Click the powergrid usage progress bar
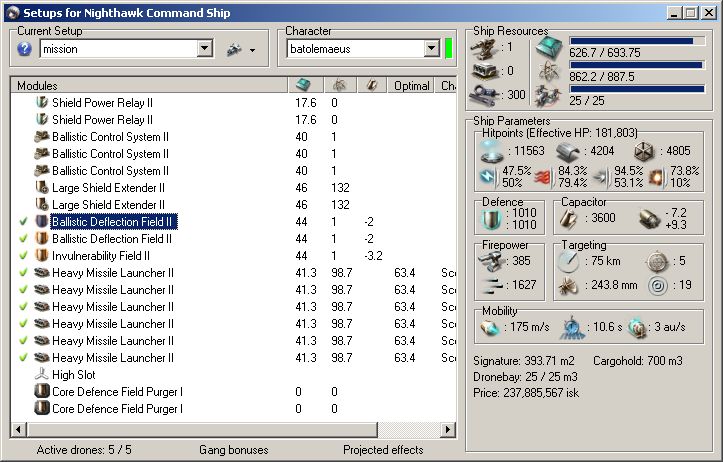The image size is (723, 462). coord(637,65)
